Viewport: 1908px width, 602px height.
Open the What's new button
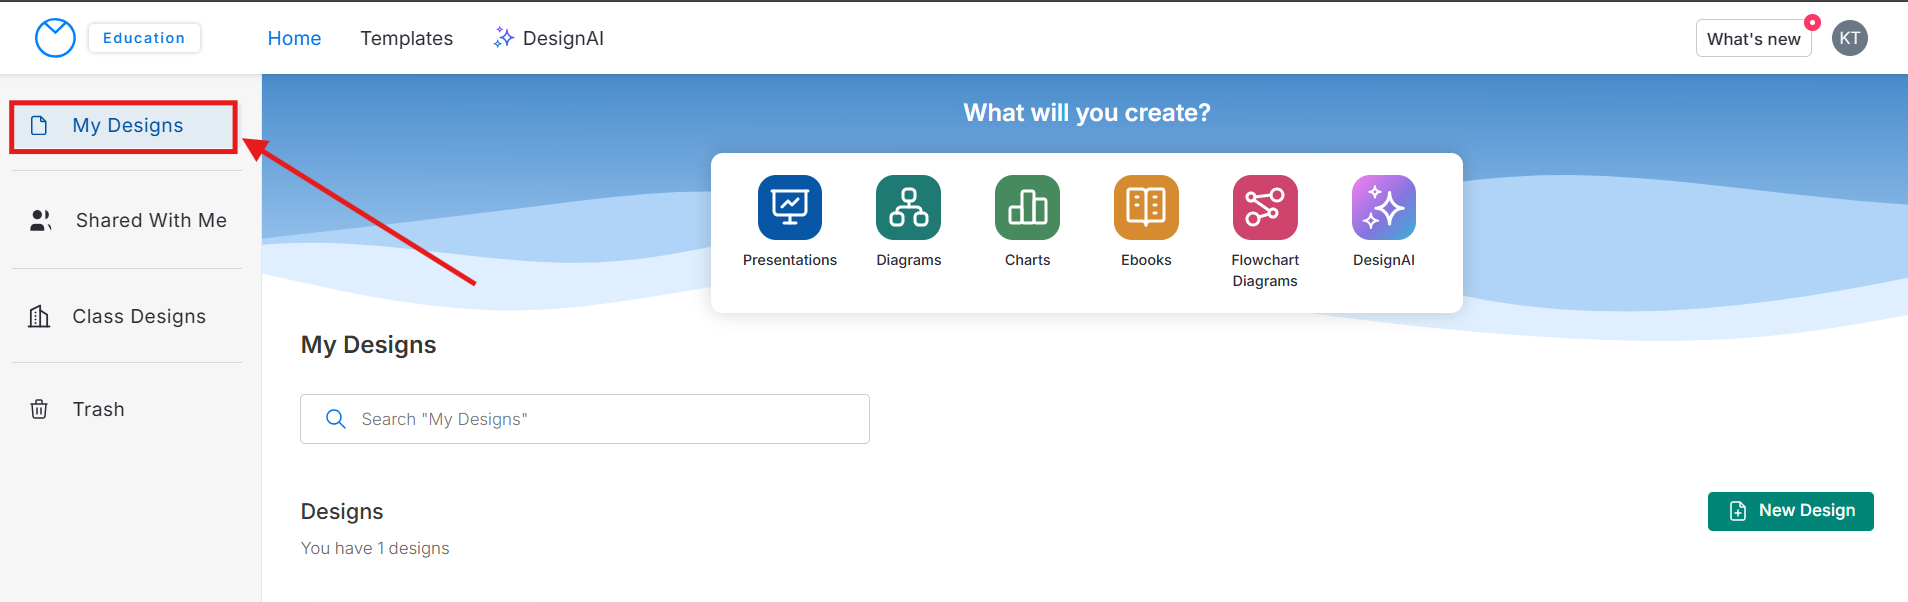click(1753, 39)
